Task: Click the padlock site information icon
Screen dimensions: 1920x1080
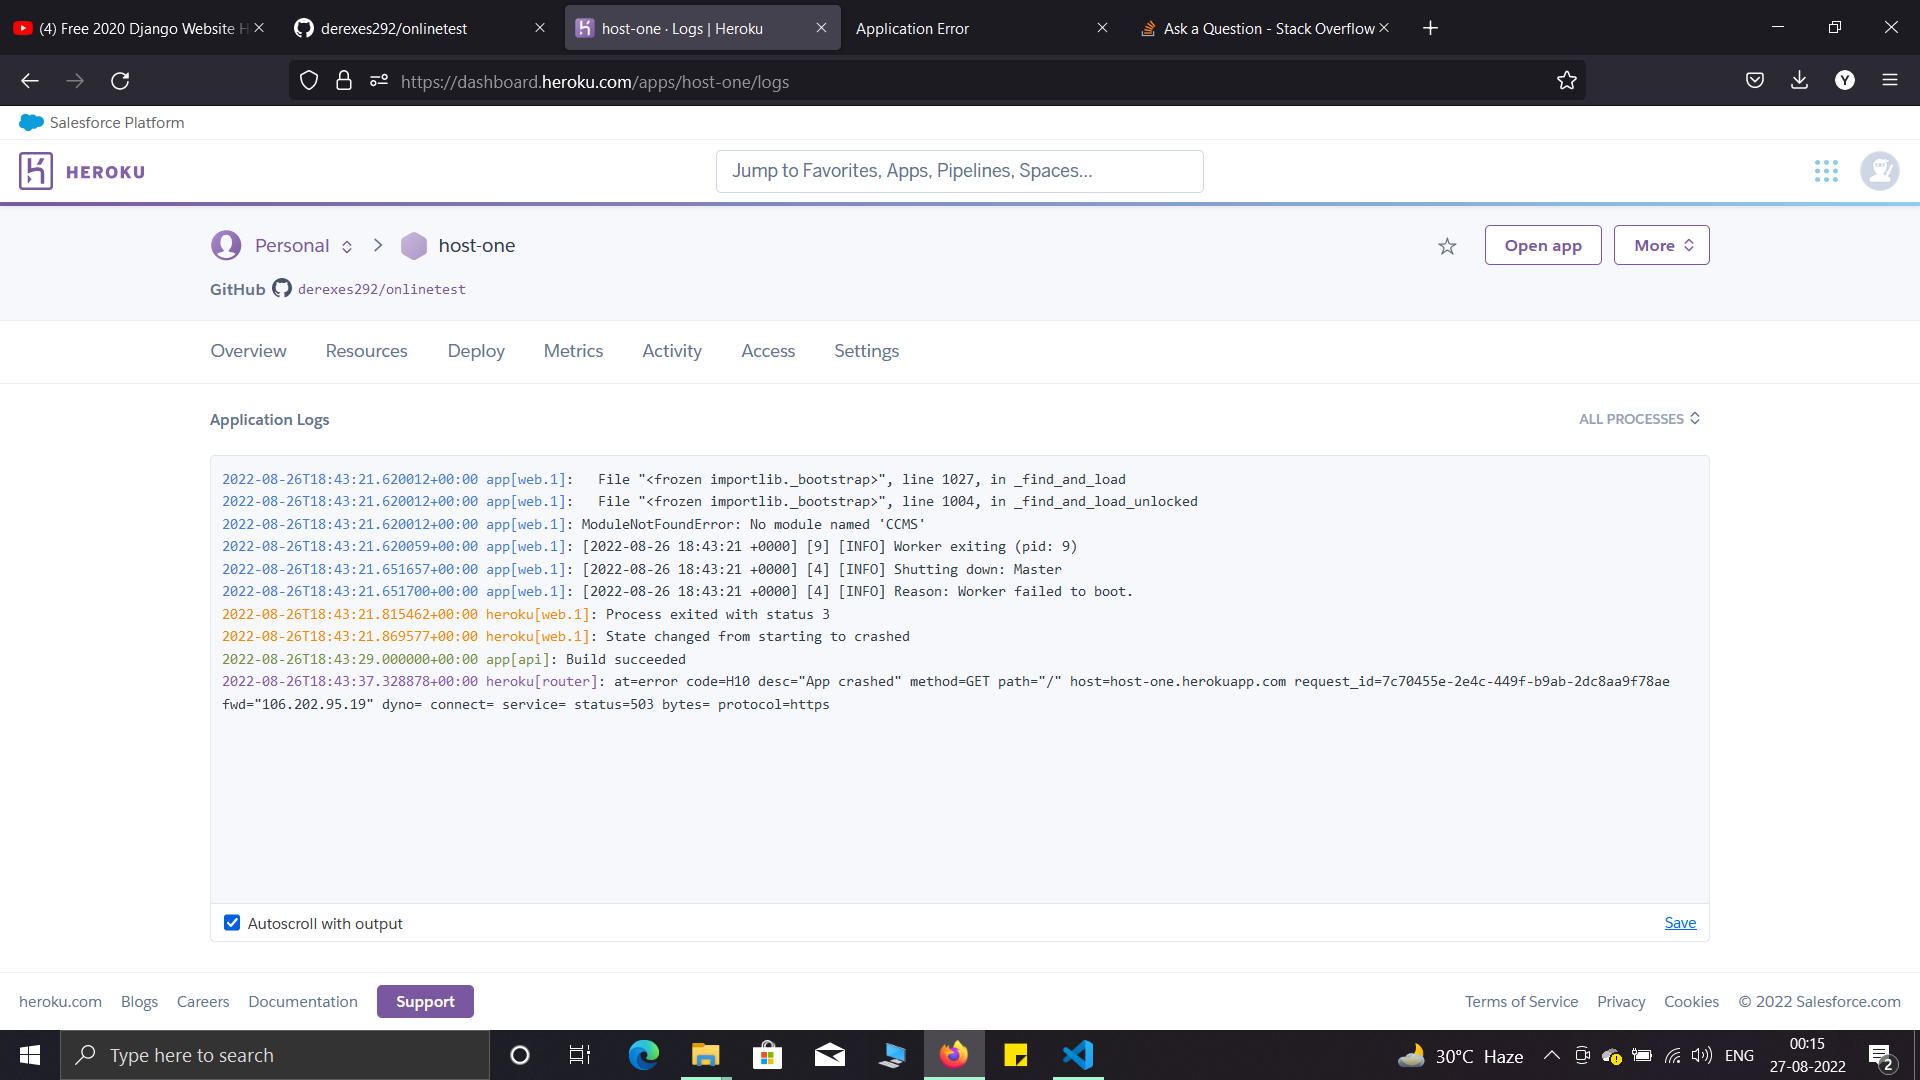Action: [344, 81]
